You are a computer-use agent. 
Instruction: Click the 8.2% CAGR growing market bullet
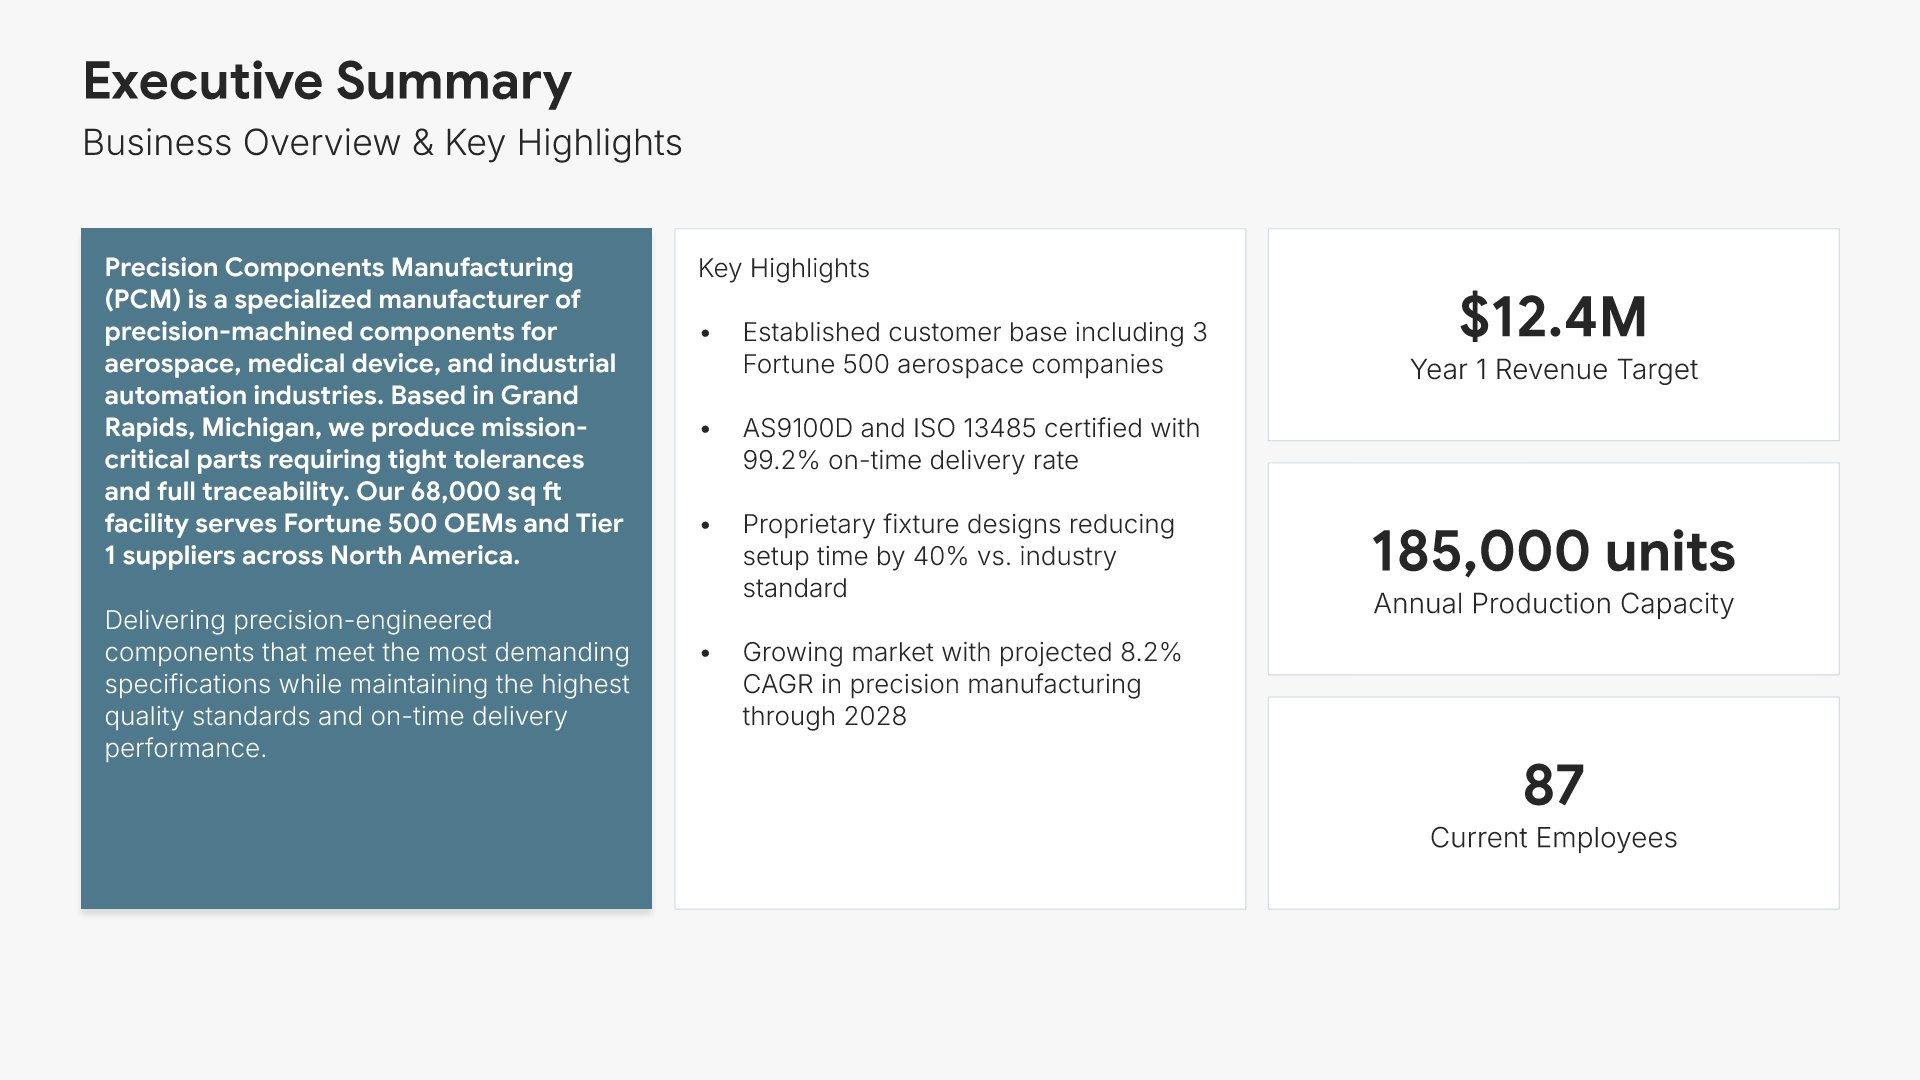coord(961,684)
